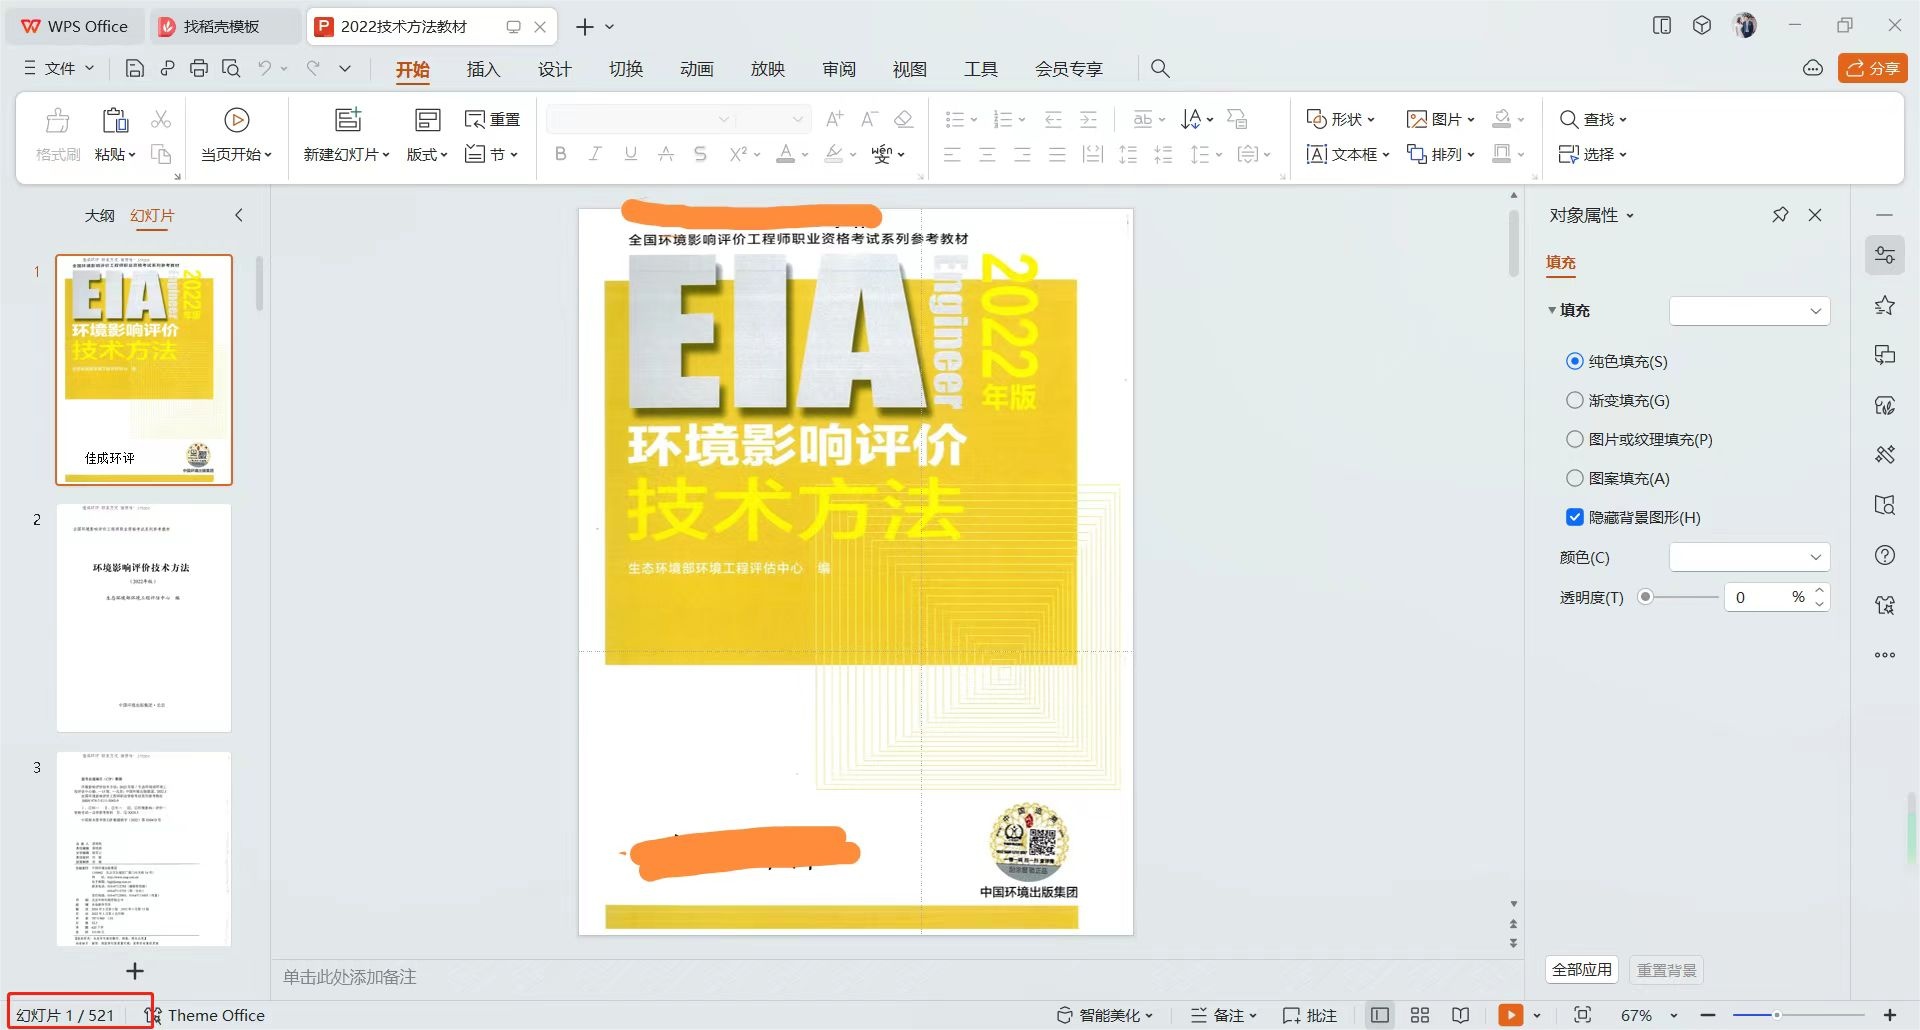Click the orange 分享 share button
The width and height of the screenshot is (1920, 1030).
coord(1872,68)
